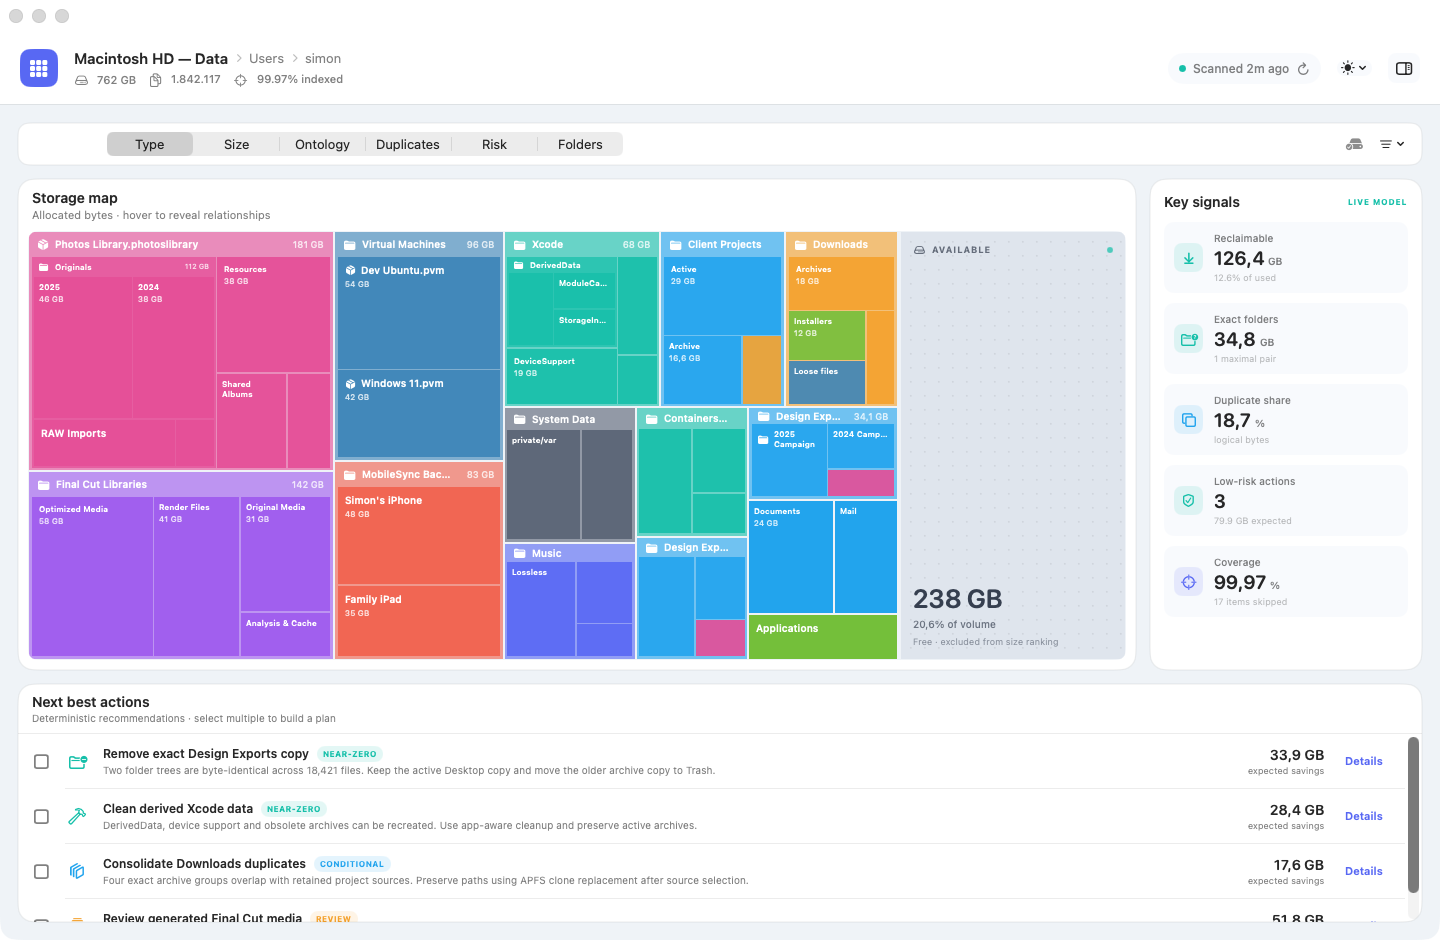The width and height of the screenshot is (1440, 940).
Task: Show the Risk tab
Action: (494, 145)
